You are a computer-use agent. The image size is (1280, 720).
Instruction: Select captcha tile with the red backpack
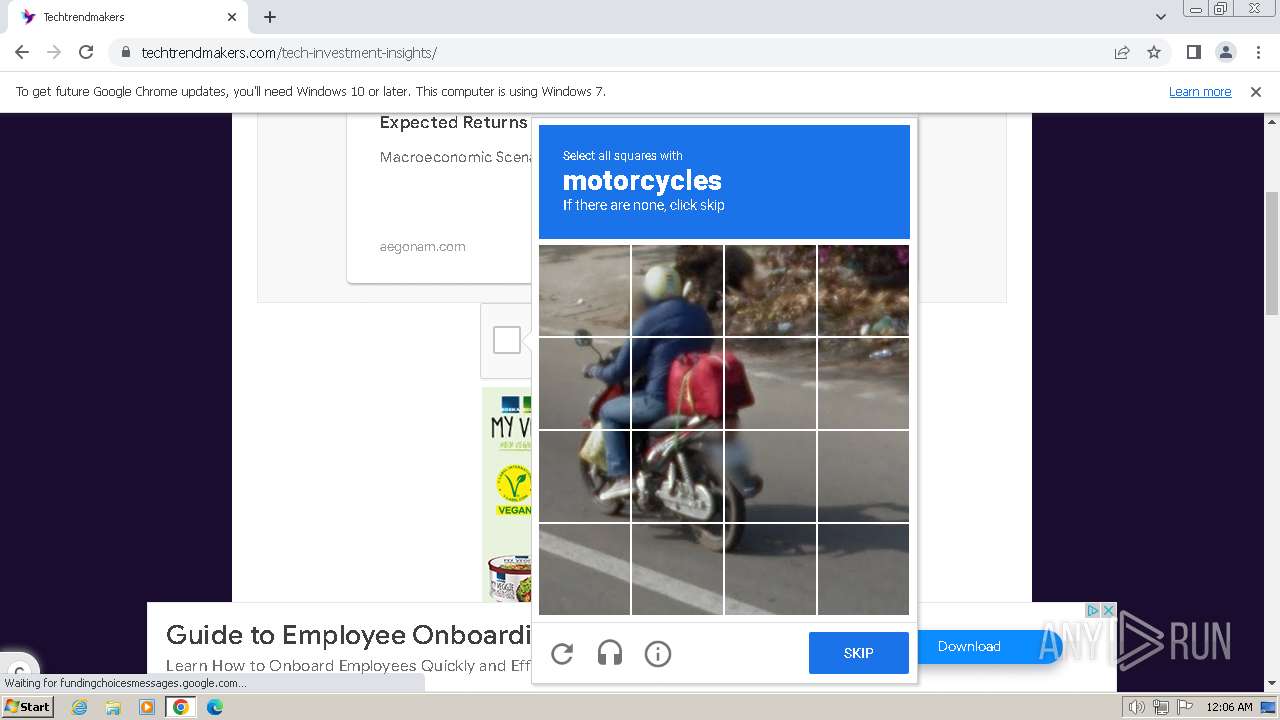pyautogui.click(x=677, y=383)
